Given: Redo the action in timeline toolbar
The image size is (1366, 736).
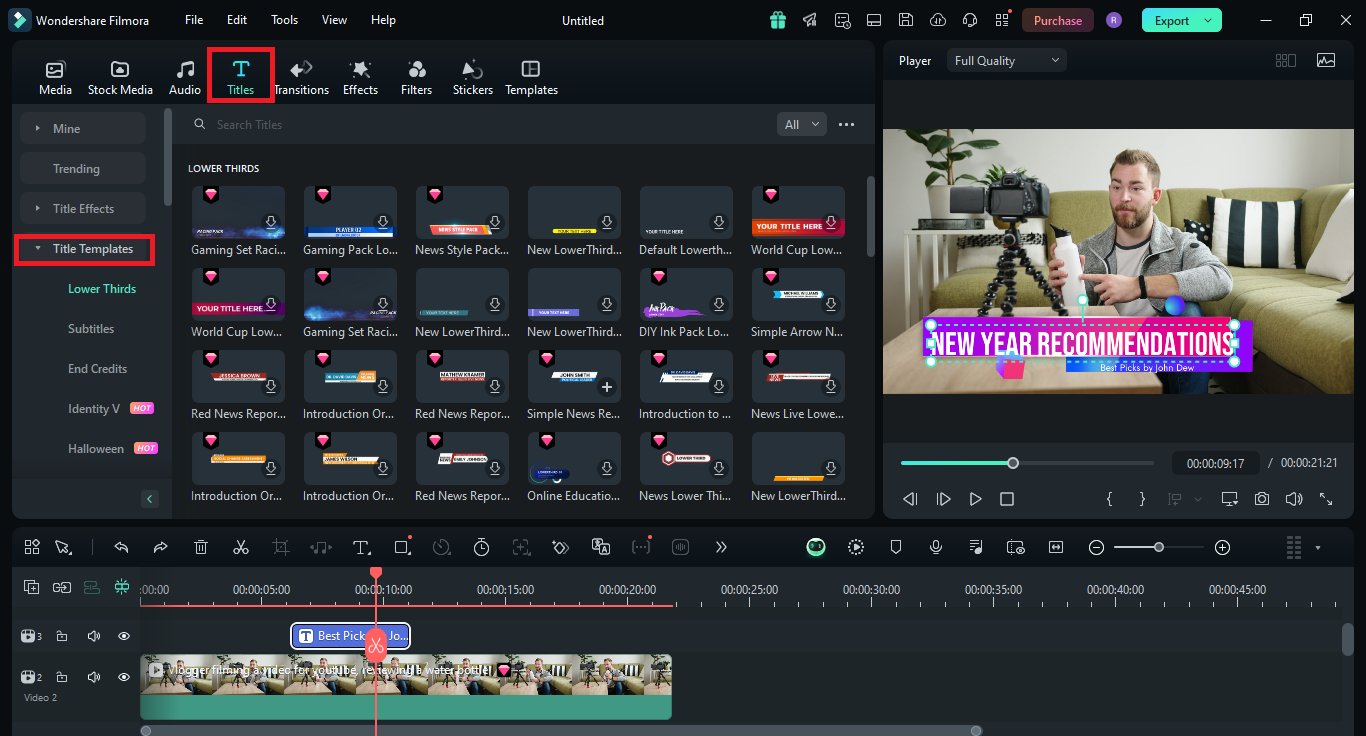Looking at the screenshot, I should [x=160, y=547].
